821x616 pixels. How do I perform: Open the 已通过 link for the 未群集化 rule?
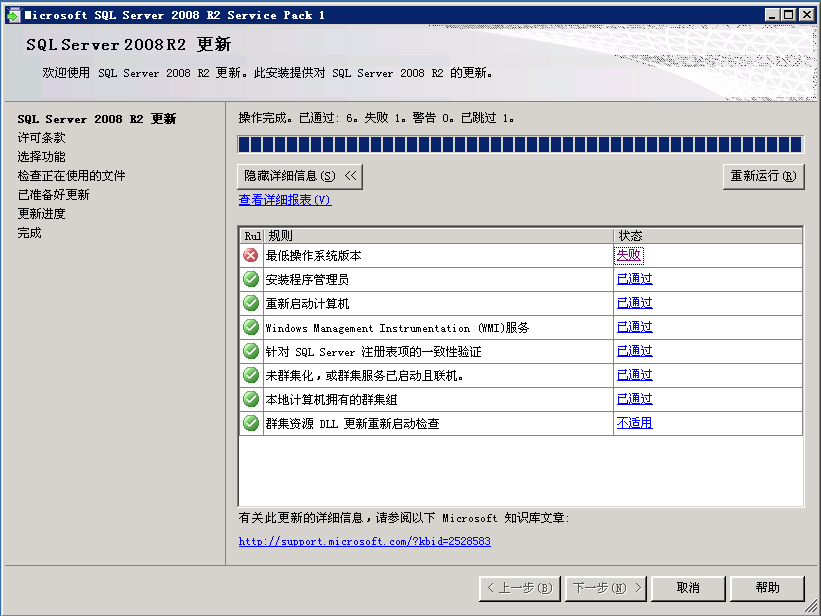635,375
